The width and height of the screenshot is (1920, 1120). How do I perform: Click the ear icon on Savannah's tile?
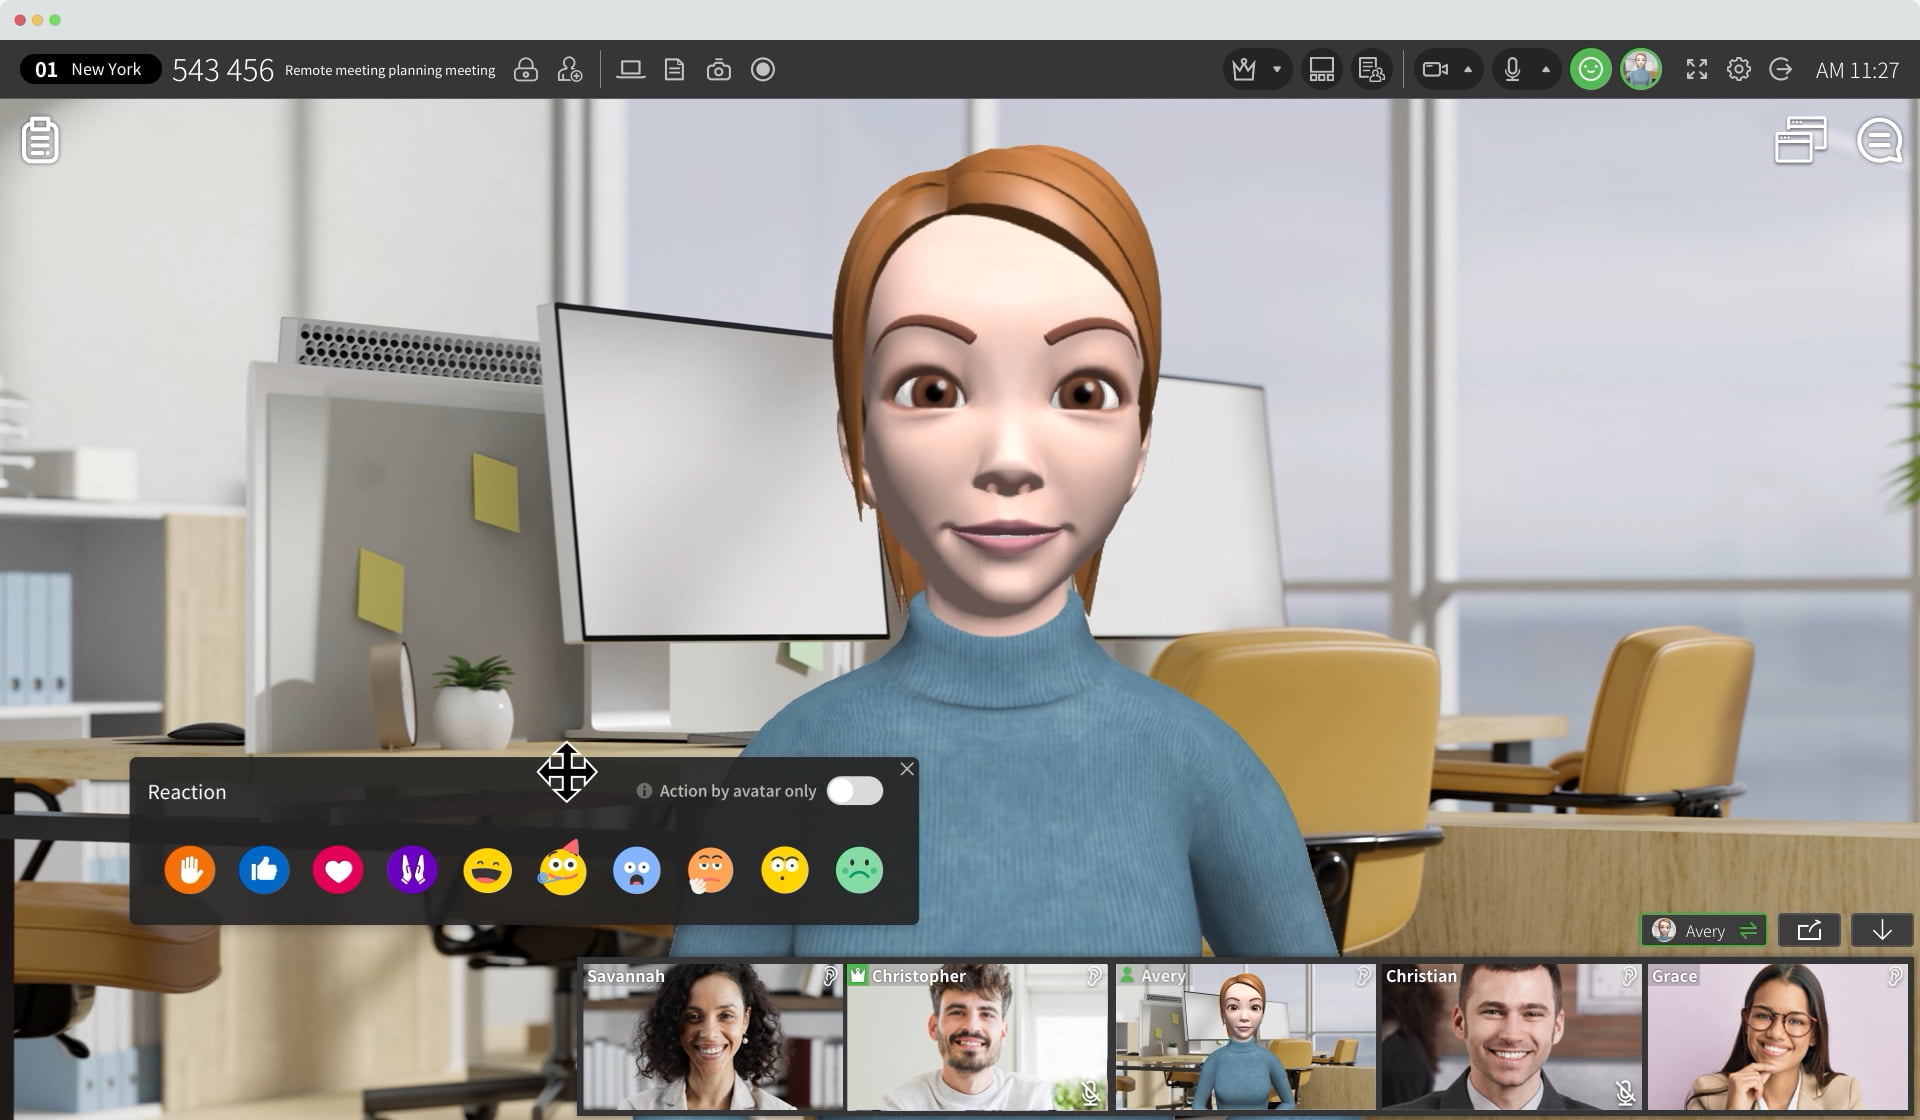[x=829, y=977]
